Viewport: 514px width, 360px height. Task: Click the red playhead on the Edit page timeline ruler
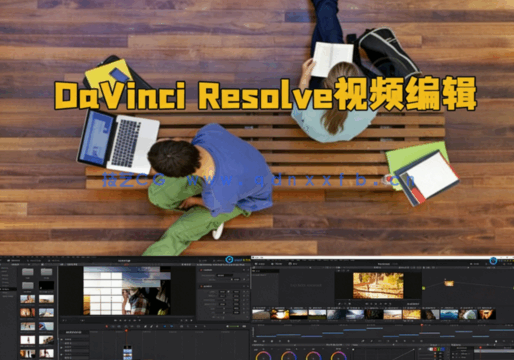[x=126, y=330]
